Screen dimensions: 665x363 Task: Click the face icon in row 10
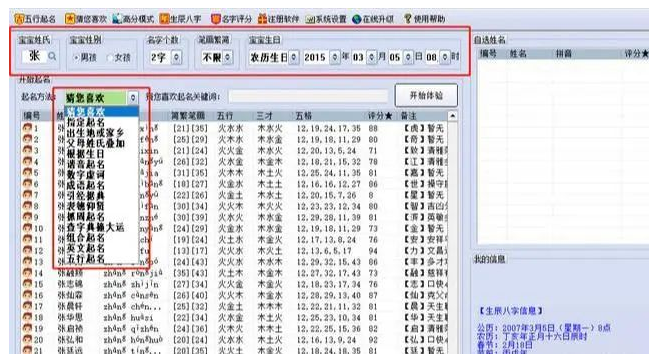28,228
